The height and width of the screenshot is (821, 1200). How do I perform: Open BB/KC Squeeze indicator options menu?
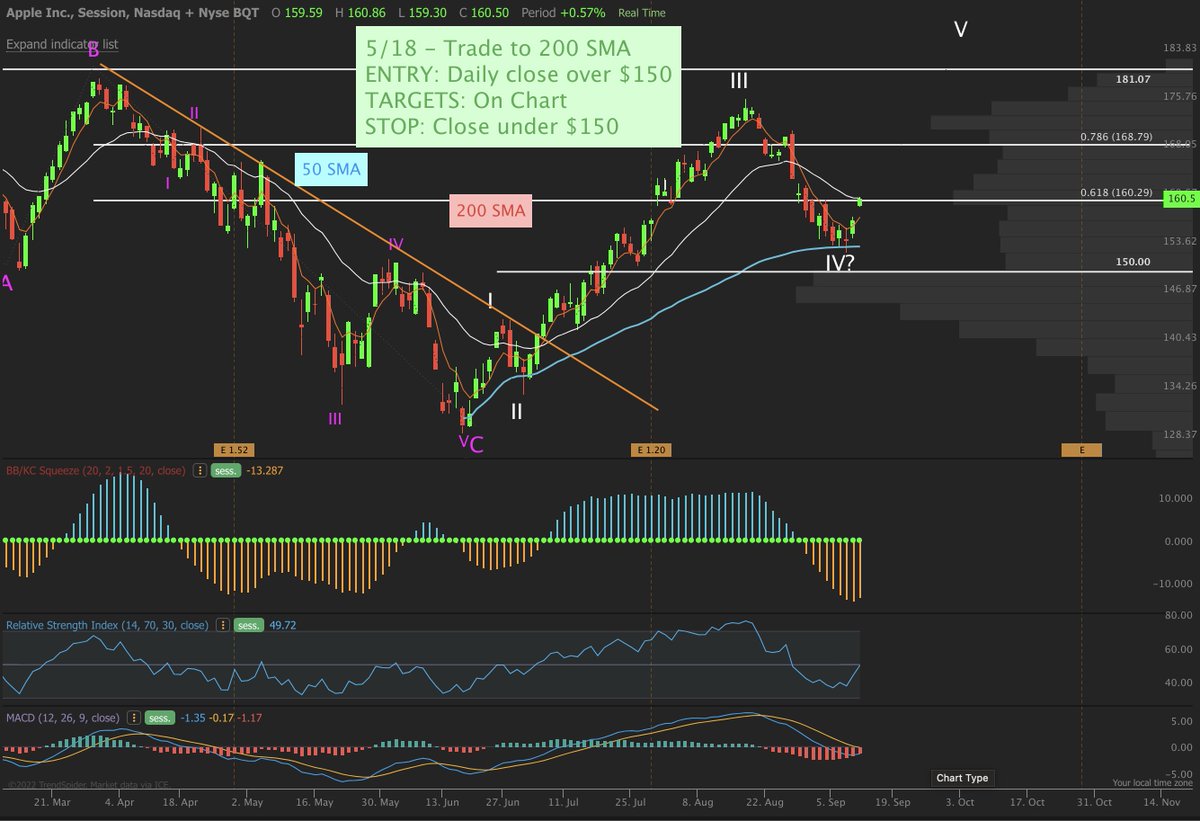(x=198, y=470)
